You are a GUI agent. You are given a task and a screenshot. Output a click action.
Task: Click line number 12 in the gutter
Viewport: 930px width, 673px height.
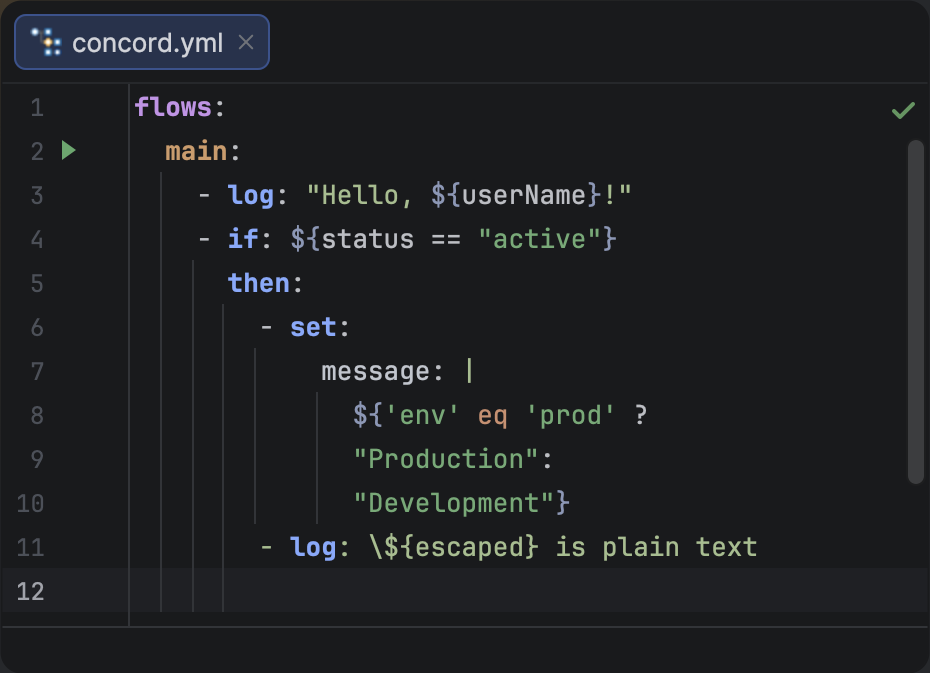coord(30,591)
